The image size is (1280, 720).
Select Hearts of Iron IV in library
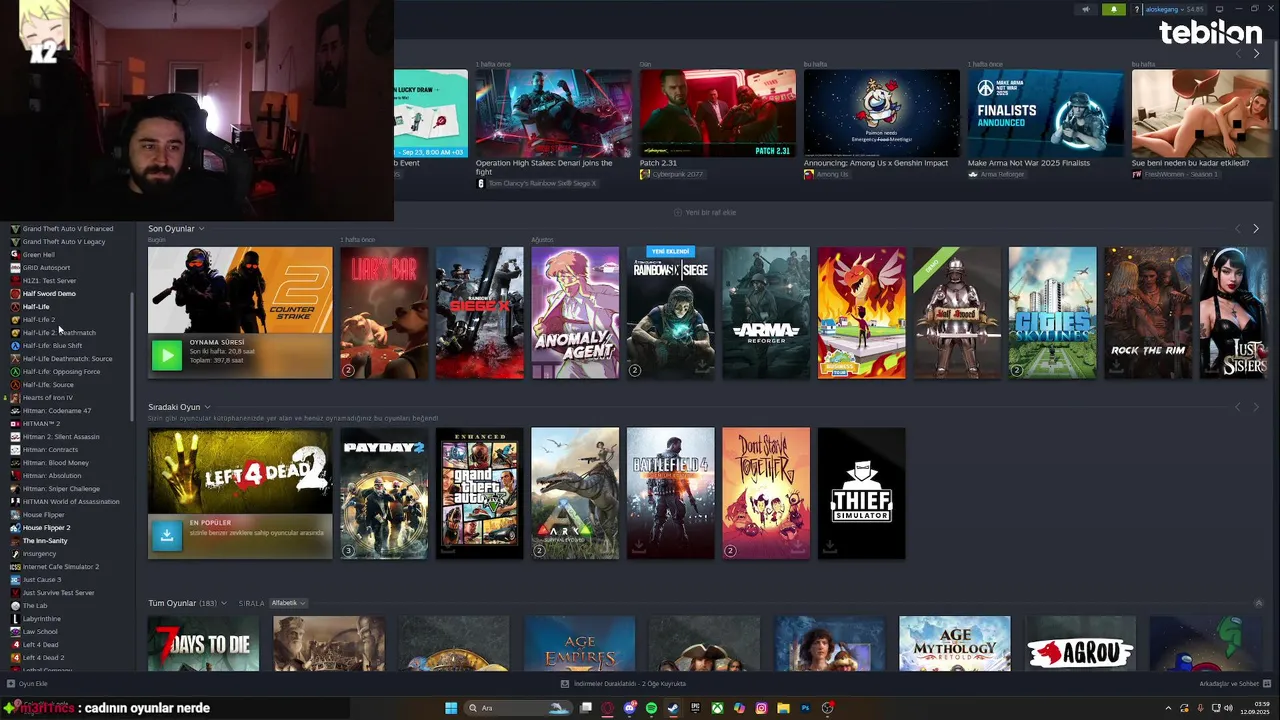pos(47,398)
